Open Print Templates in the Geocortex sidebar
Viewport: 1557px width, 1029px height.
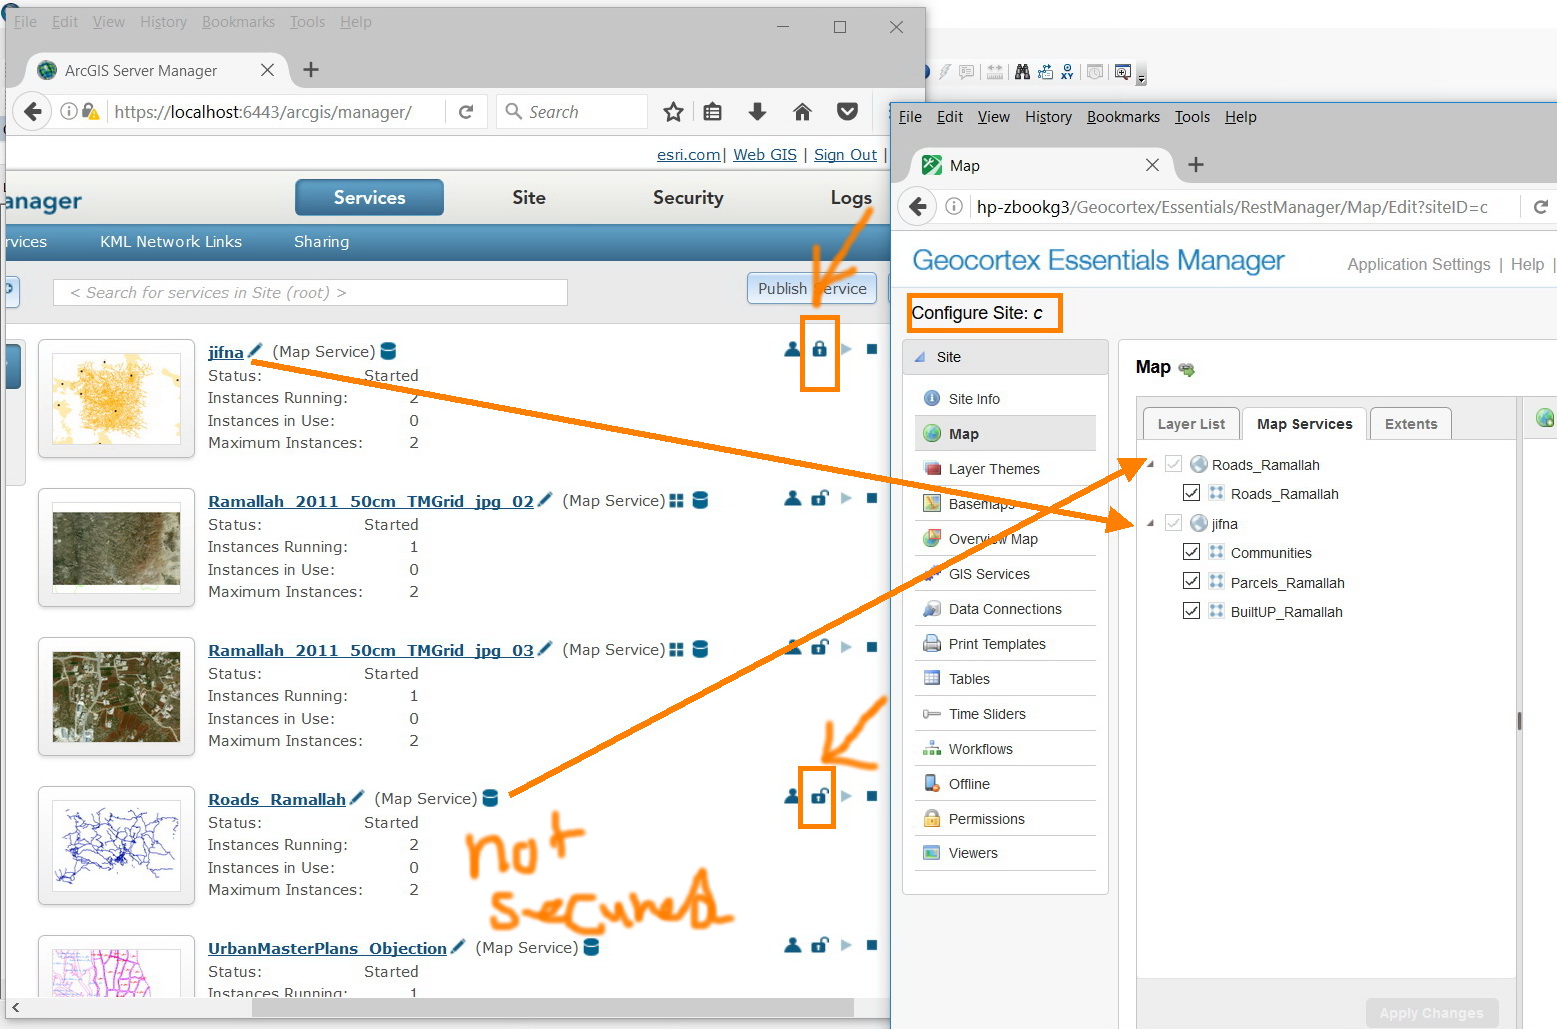click(x=997, y=644)
